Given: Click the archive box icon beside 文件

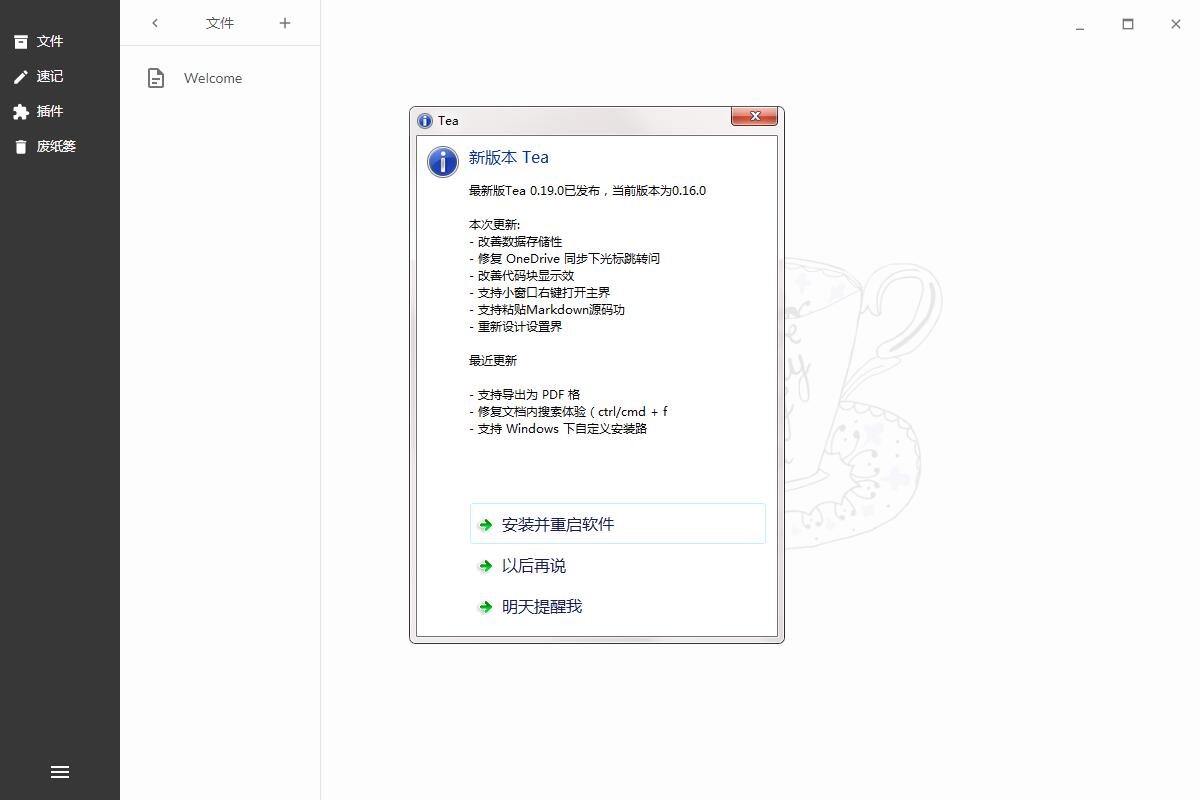Looking at the screenshot, I should pos(21,41).
